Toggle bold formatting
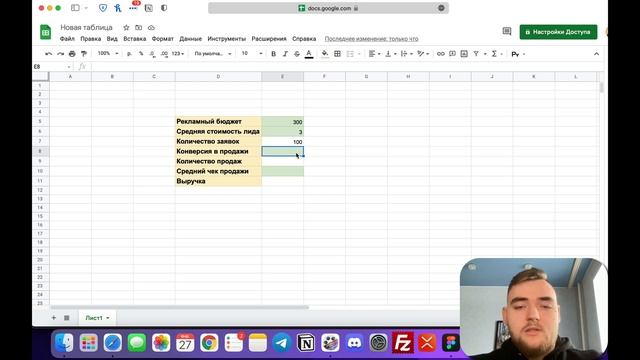The width and height of the screenshot is (640, 360). (x=273, y=53)
